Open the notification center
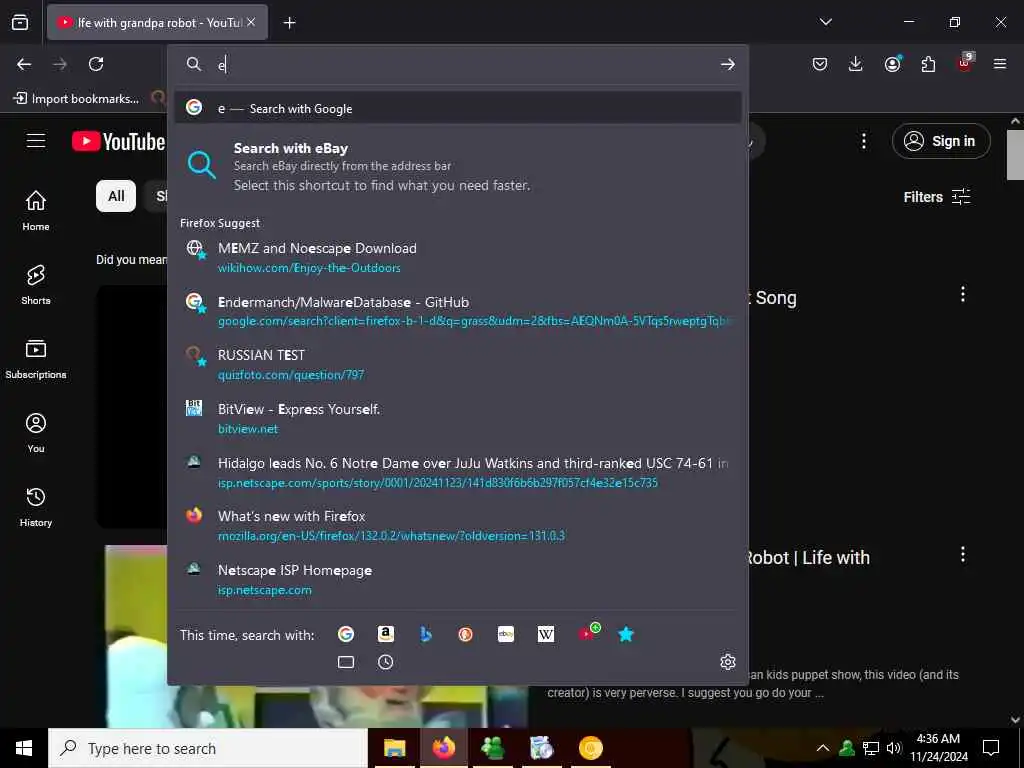 pos(991,748)
